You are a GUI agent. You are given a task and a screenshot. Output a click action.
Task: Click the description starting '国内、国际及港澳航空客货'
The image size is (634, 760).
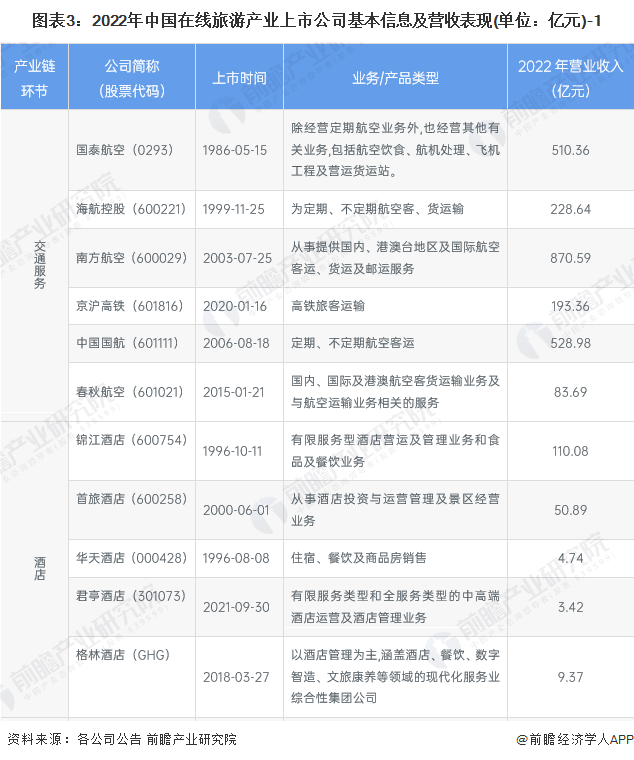[x=395, y=392]
